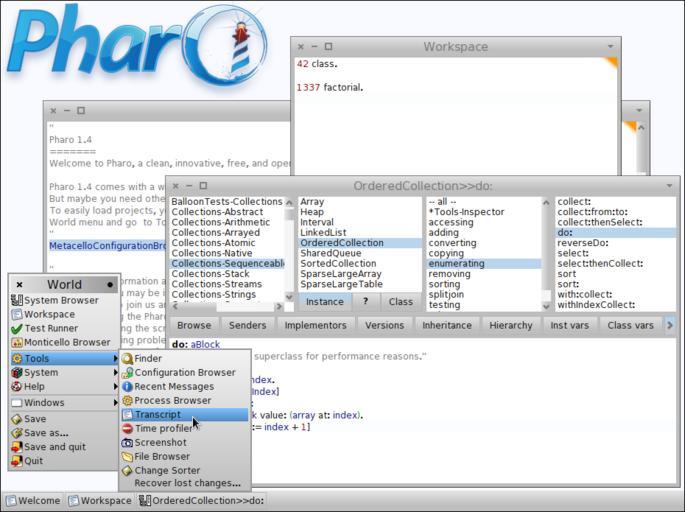The height and width of the screenshot is (512, 685).
Task: Select Transcript from the Tools submenu
Action: [158, 415]
